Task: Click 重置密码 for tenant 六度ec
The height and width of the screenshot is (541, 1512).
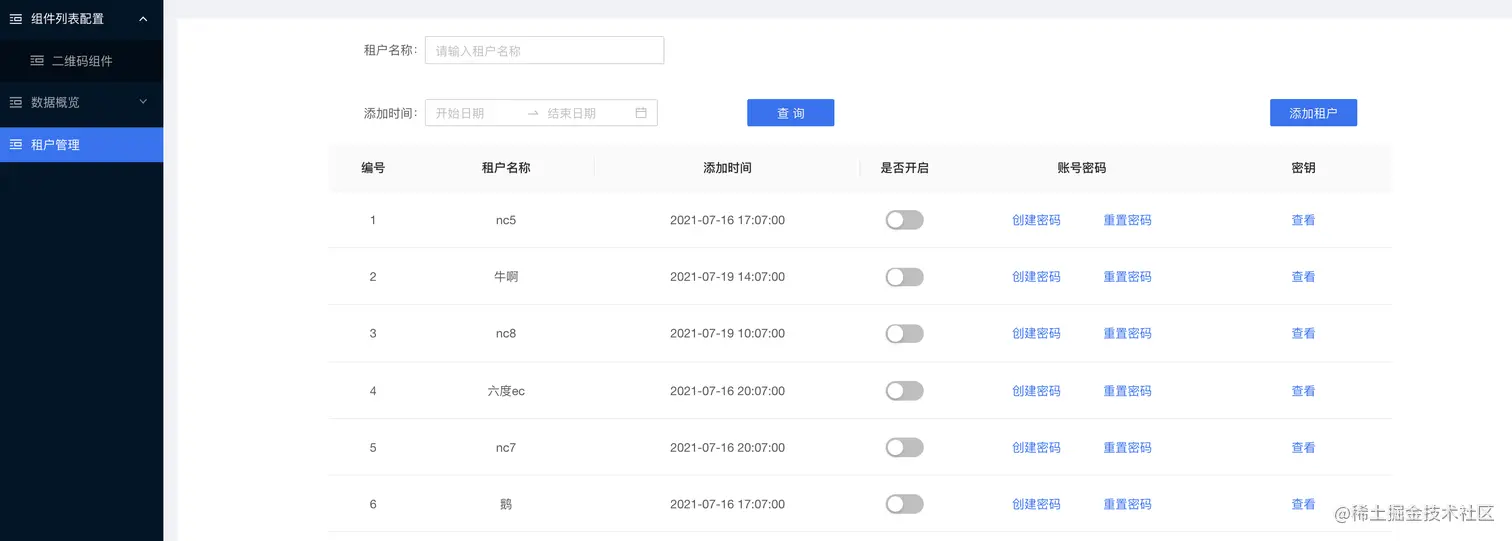Action: click(x=1127, y=391)
